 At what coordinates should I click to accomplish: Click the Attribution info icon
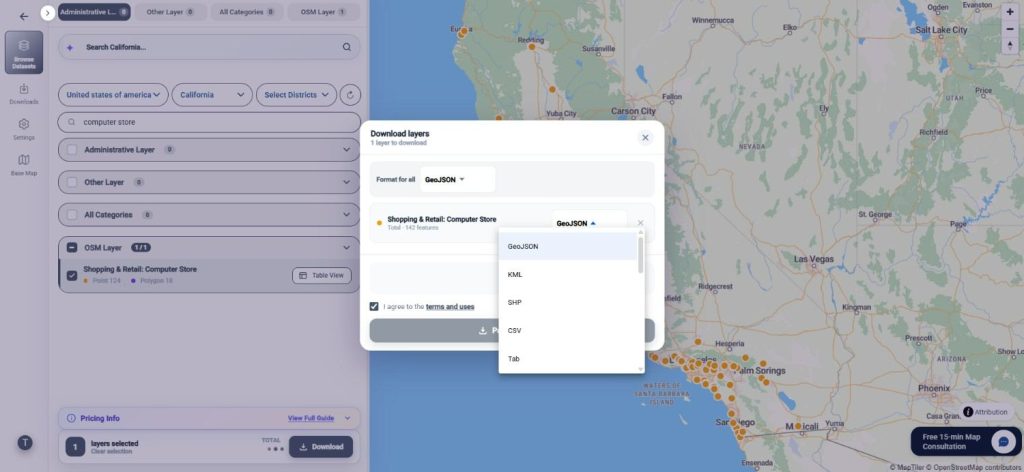(968, 412)
